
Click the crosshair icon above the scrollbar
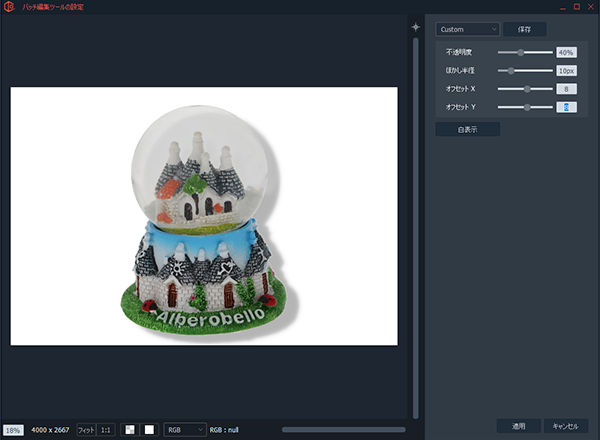point(417,27)
